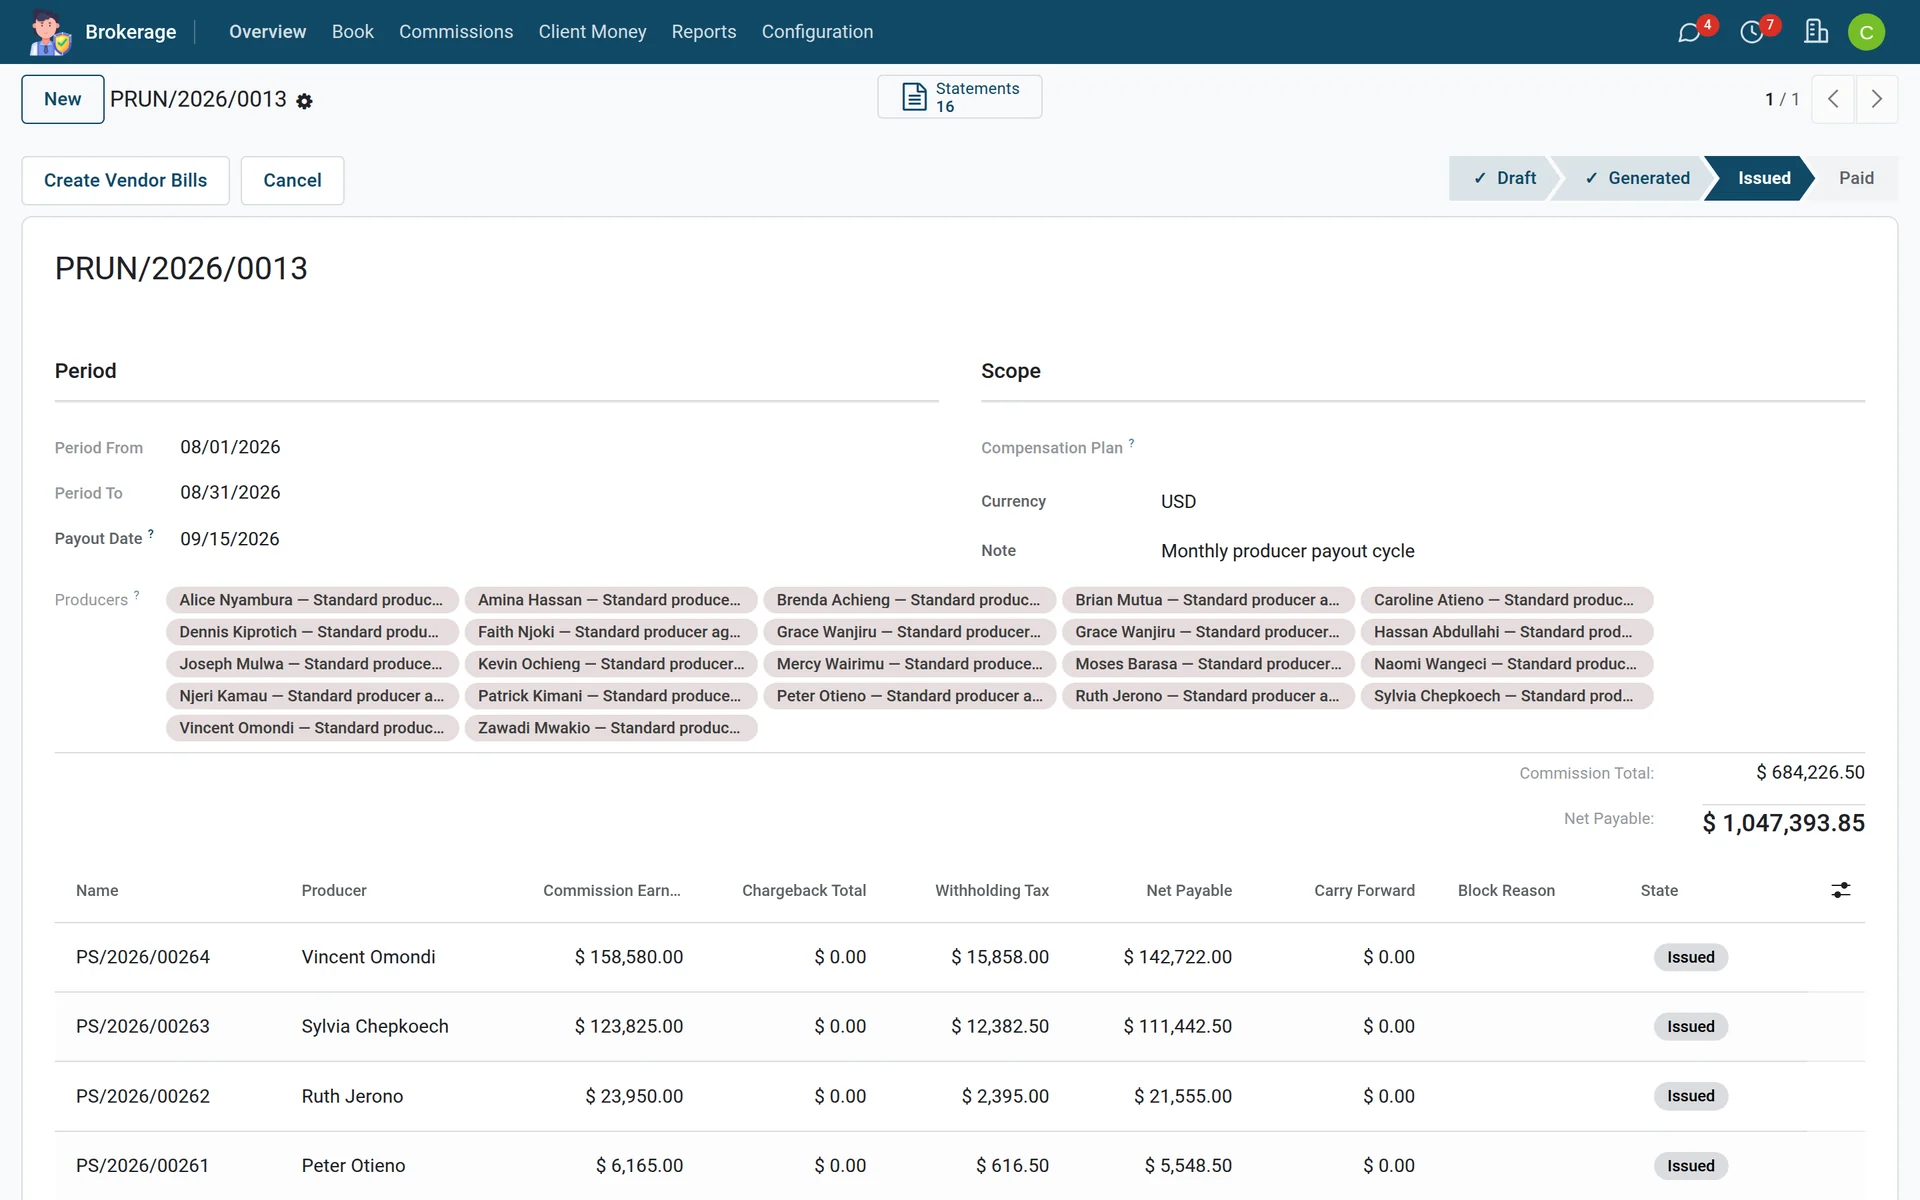
Task: Click Issued badge in Vincent Omondi row
Action: pyautogui.click(x=1690, y=957)
